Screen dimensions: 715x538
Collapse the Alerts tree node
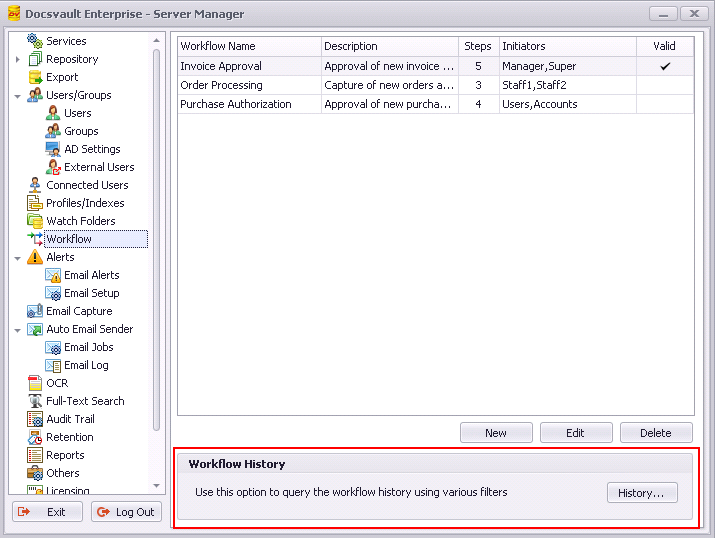tap(18, 257)
